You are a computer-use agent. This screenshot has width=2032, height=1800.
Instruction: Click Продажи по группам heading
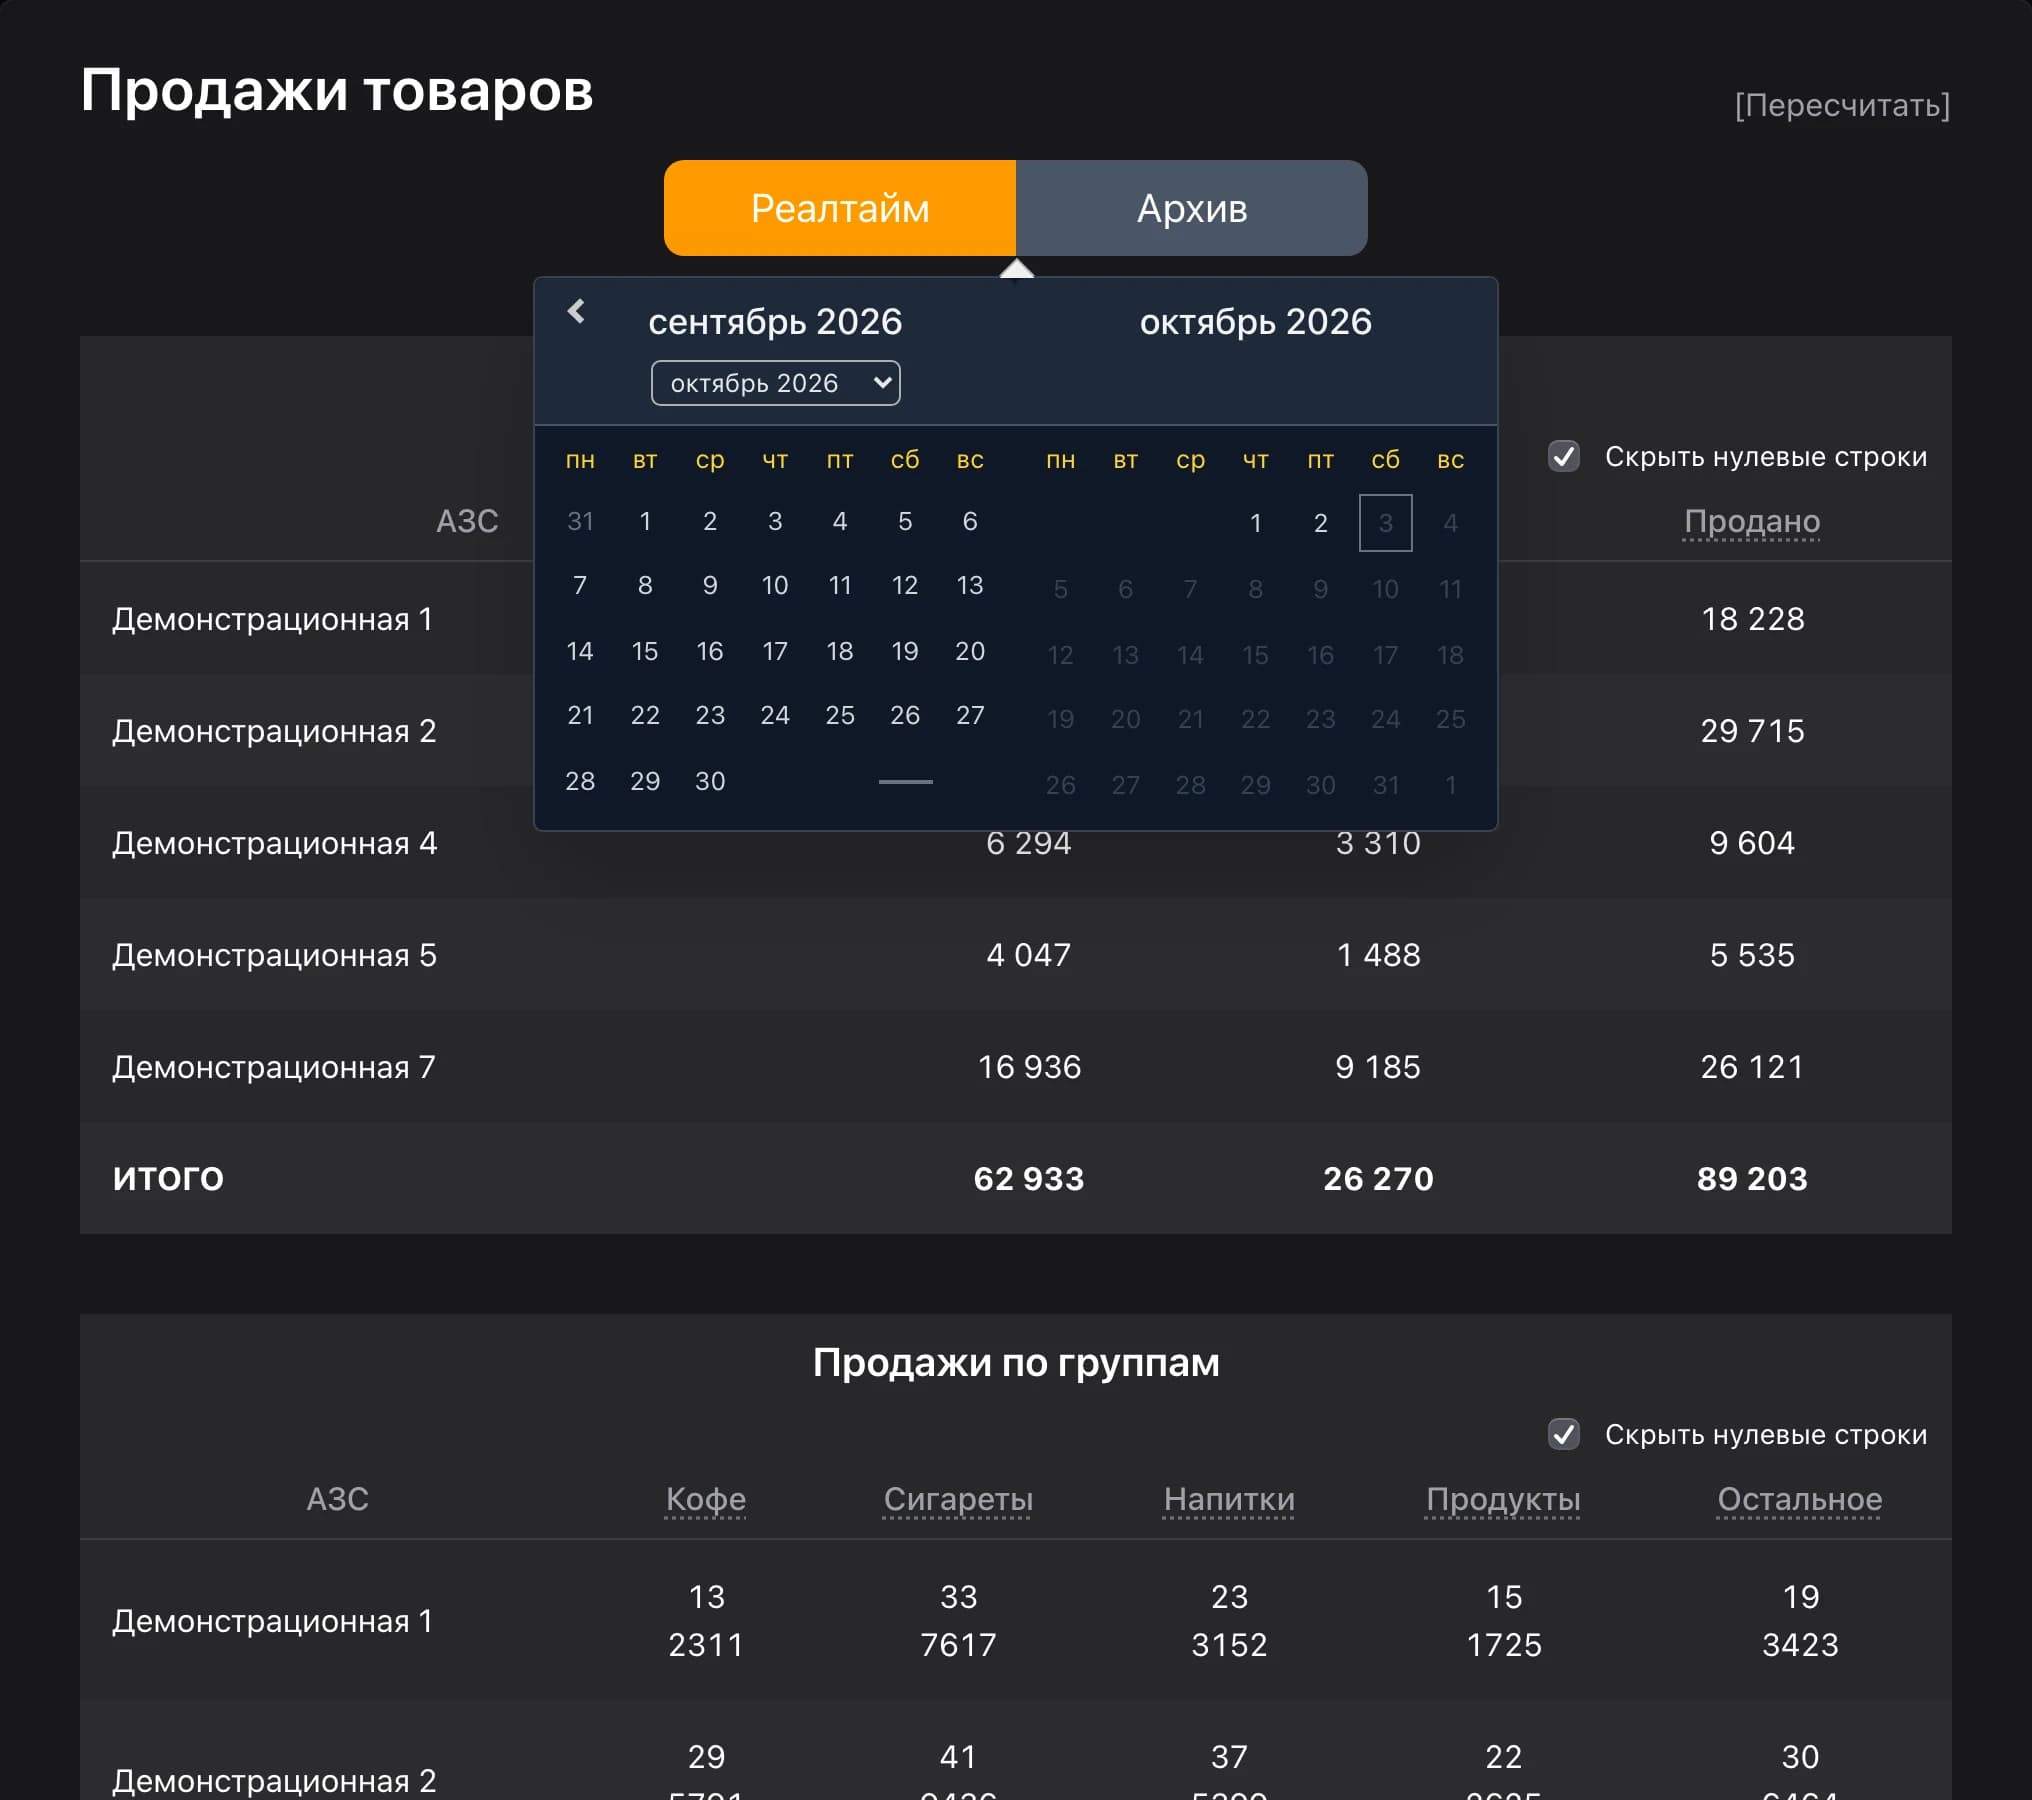(x=1016, y=1363)
